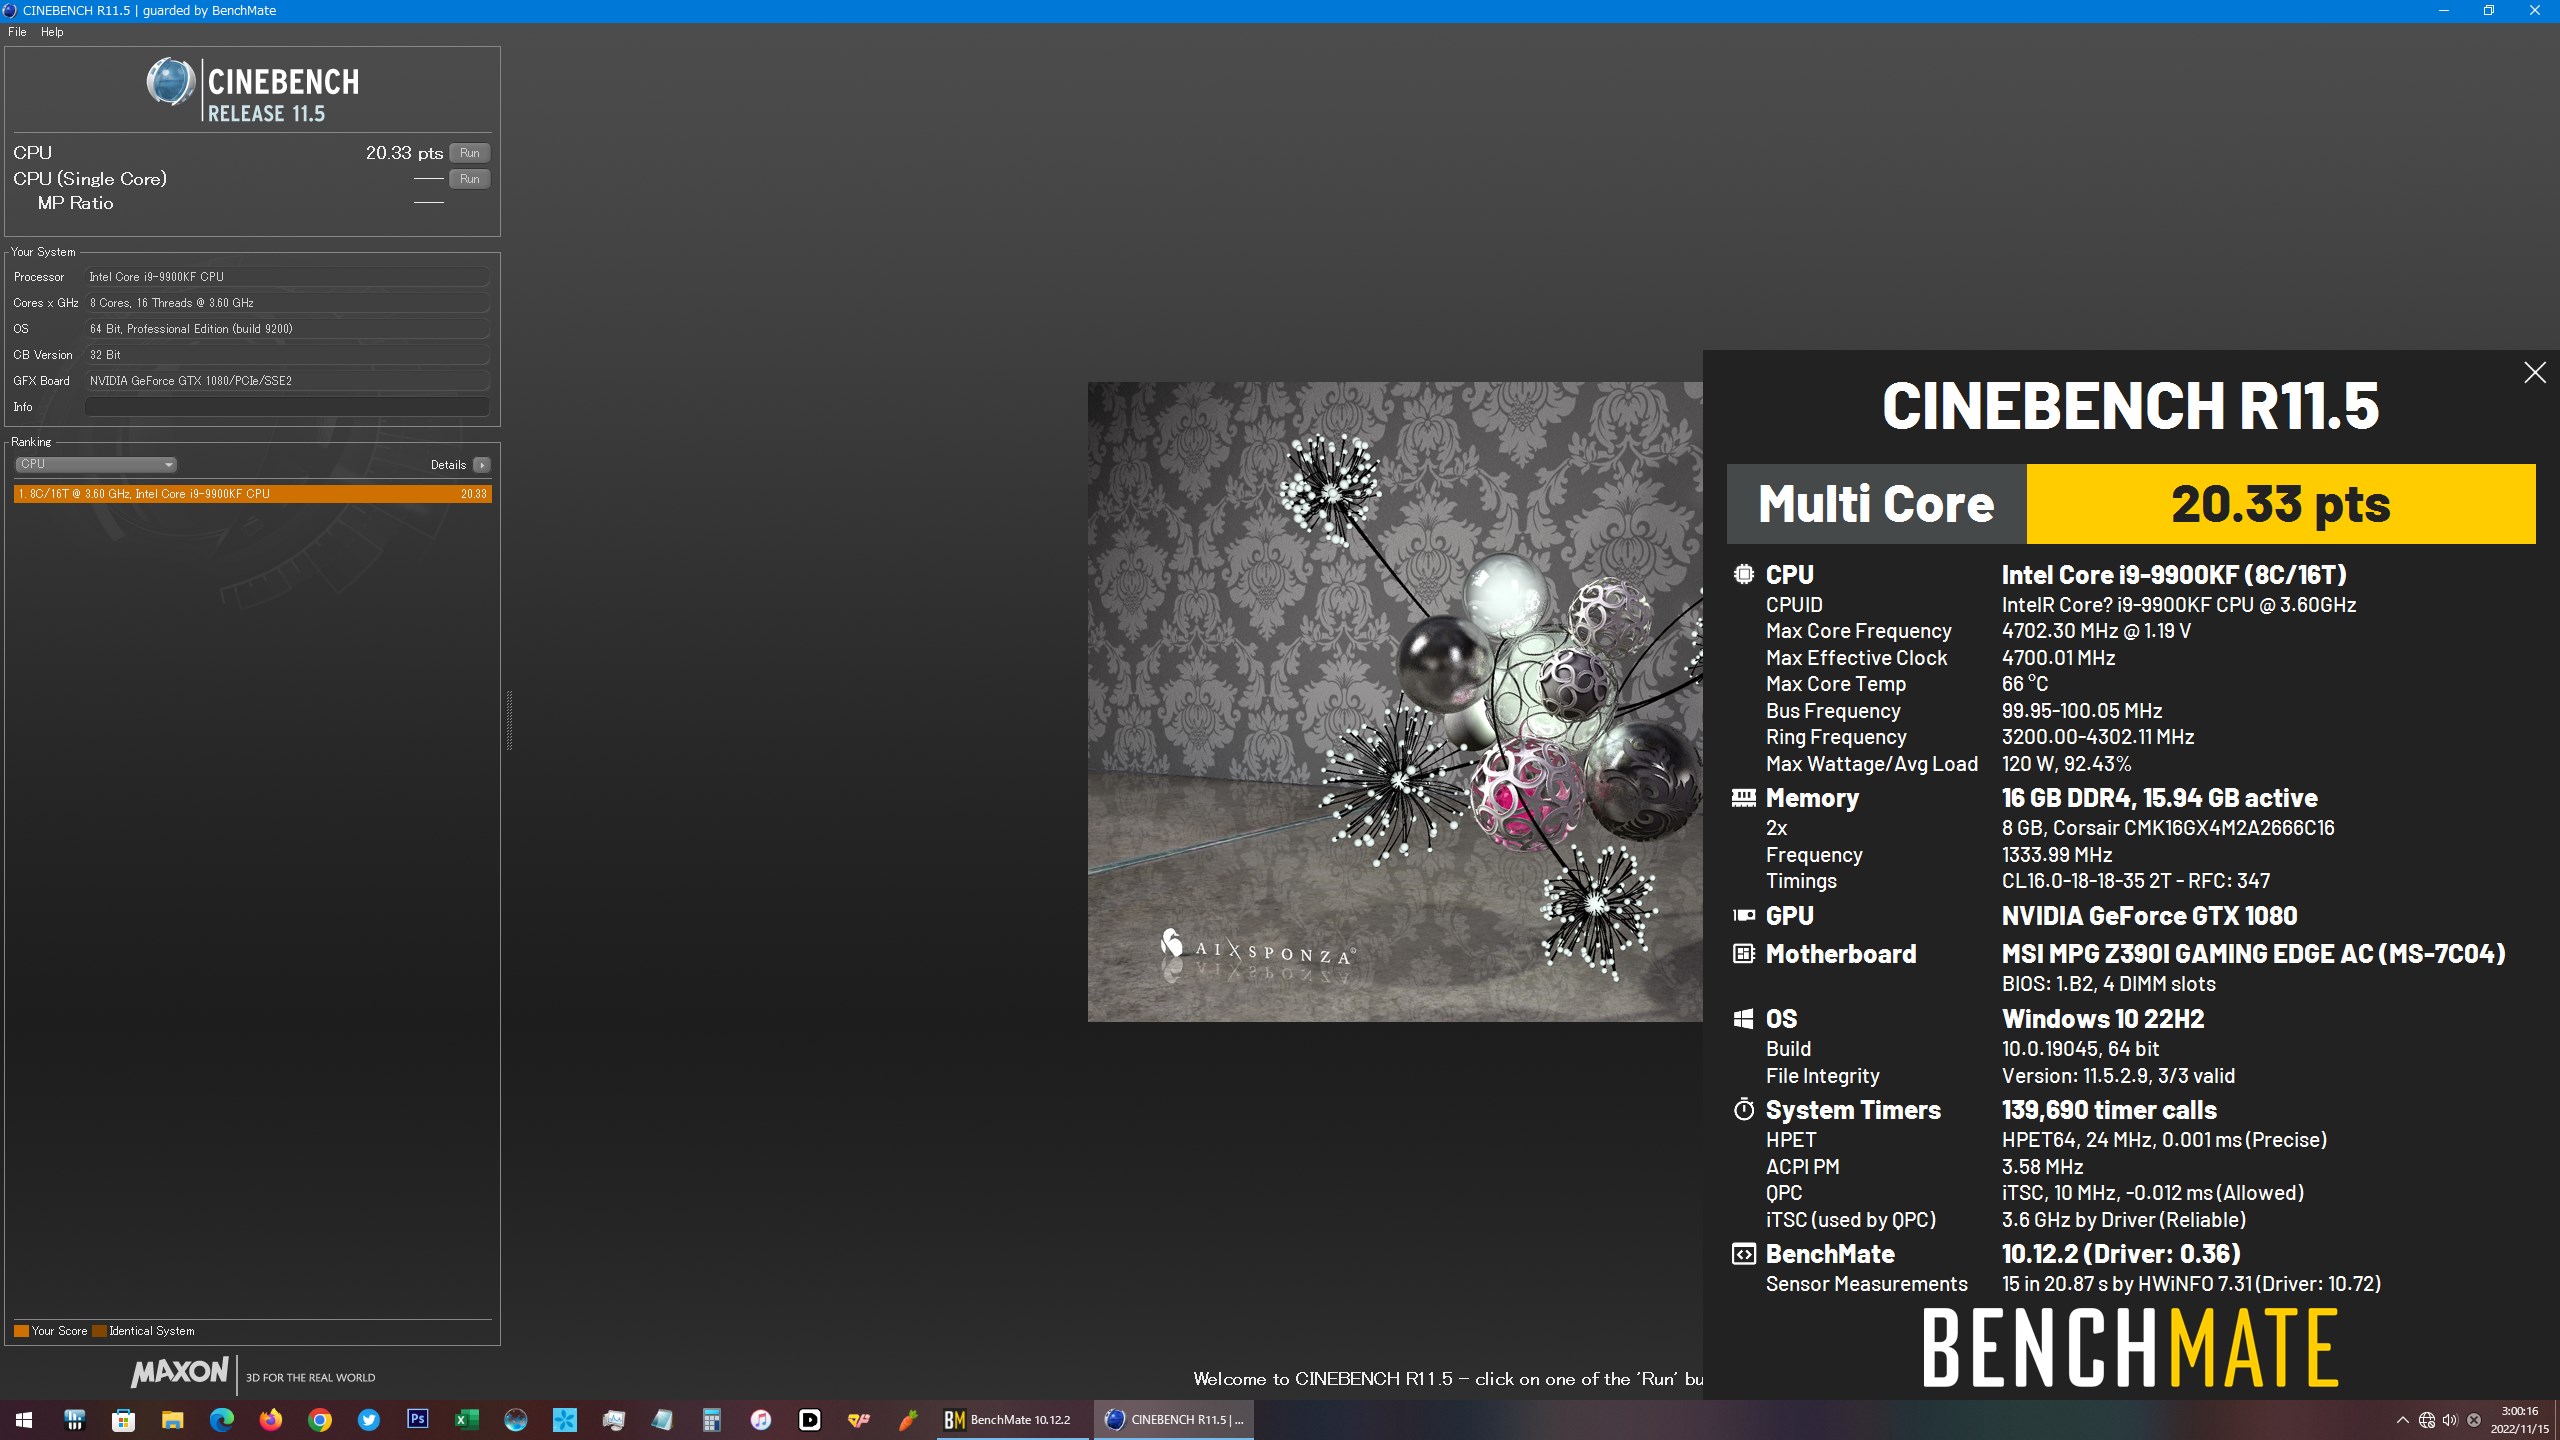Launch Google Chrome from the taskbar
The width and height of the screenshot is (2560, 1440).
tap(319, 1420)
